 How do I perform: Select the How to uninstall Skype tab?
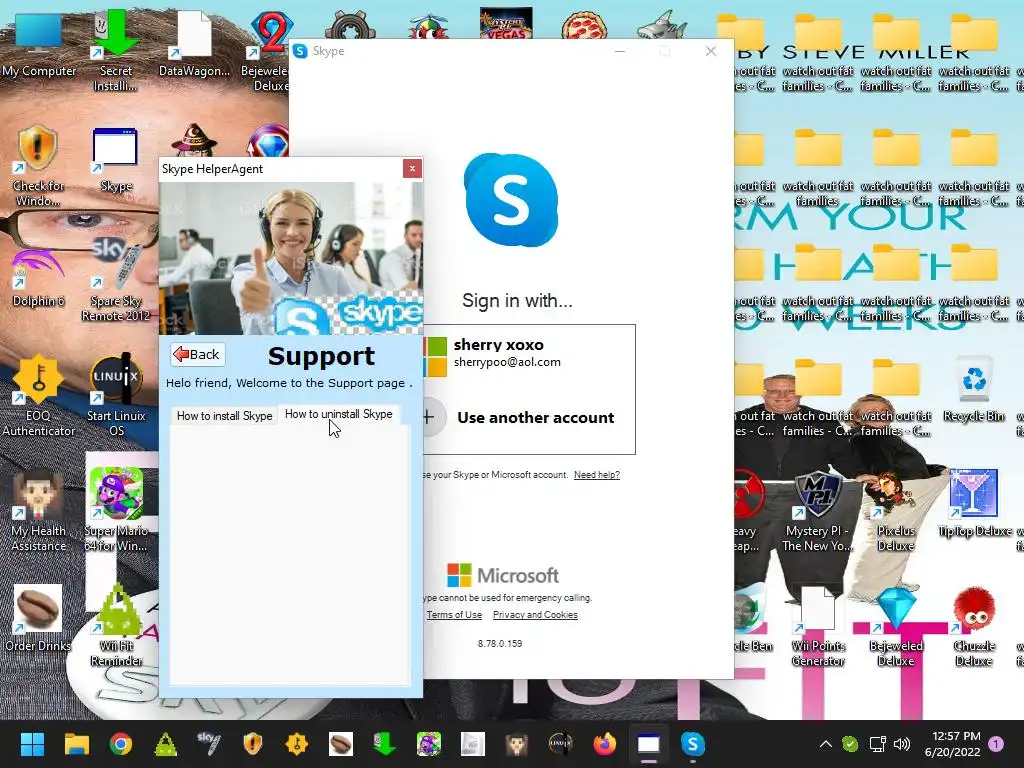pos(339,414)
